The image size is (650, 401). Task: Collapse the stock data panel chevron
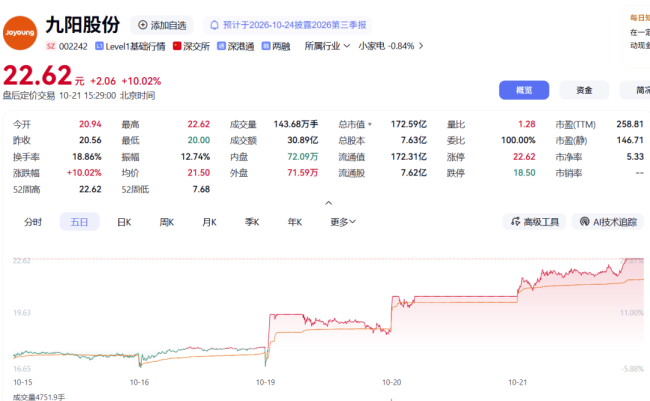[x=328, y=203]
